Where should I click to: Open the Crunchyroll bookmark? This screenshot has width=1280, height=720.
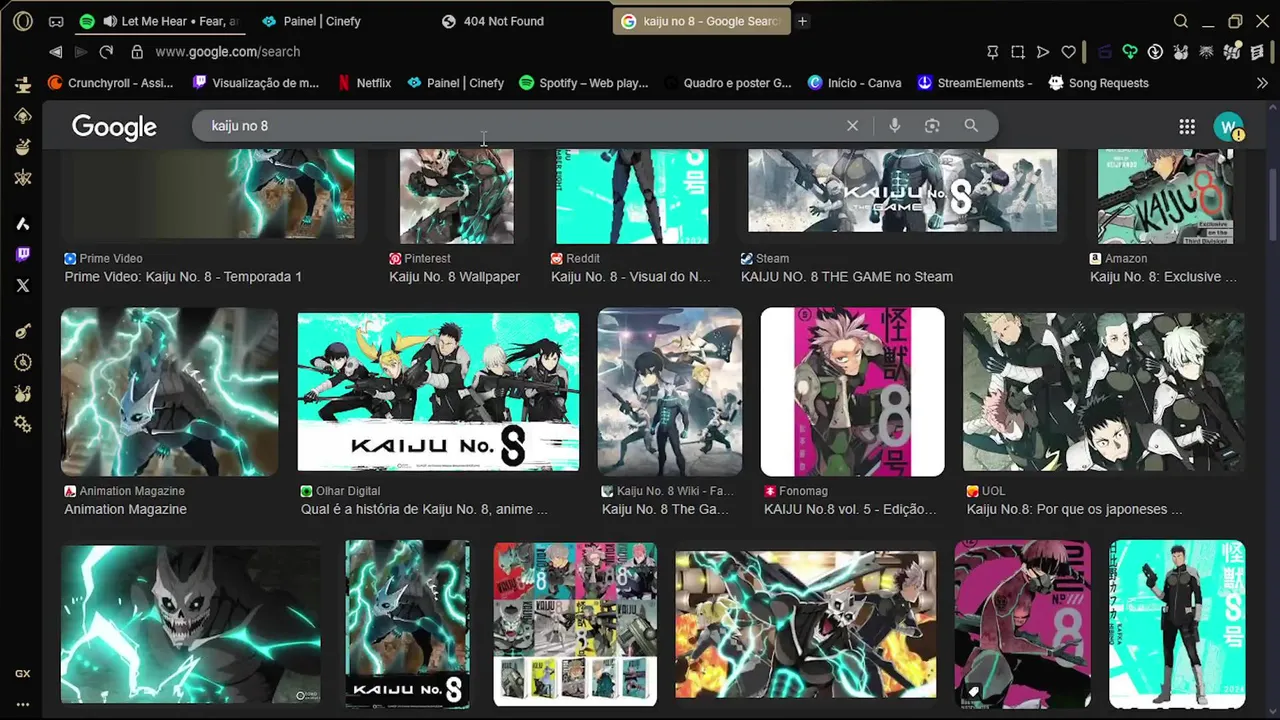(111, 83)
